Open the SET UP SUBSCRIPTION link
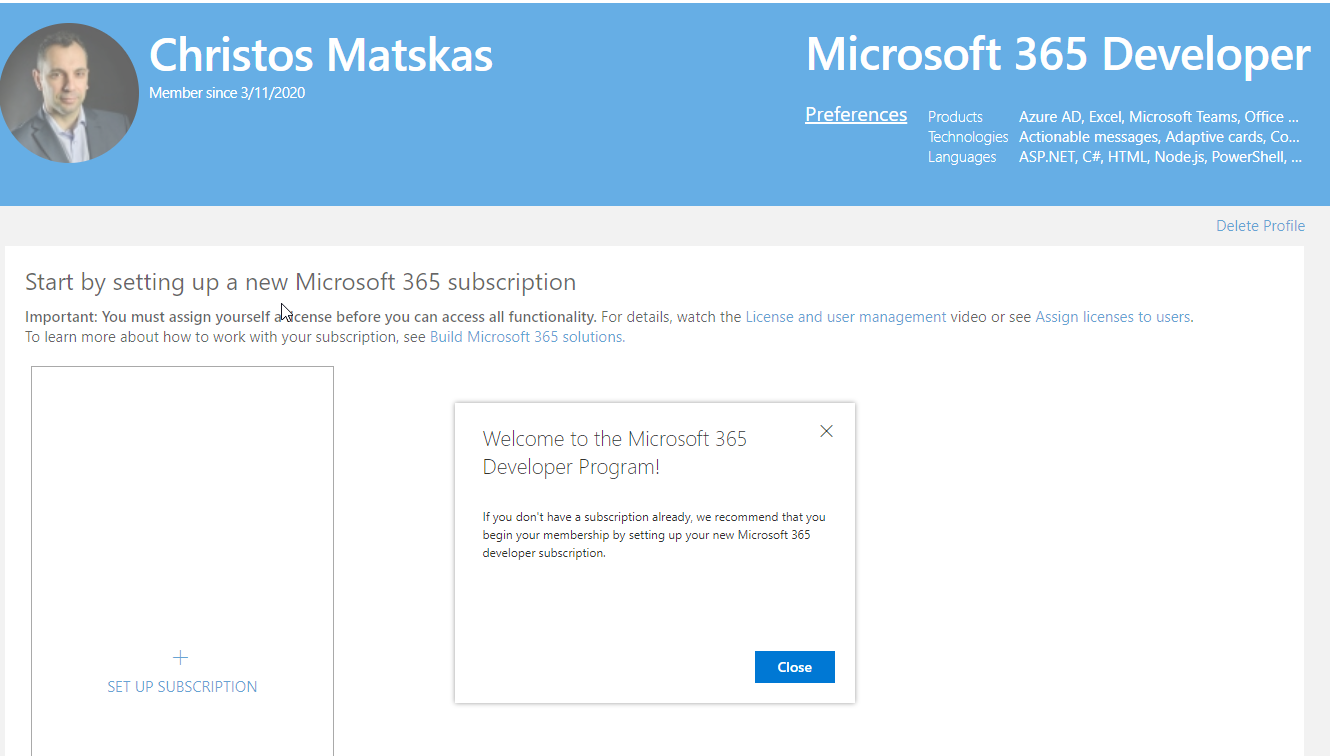The image size is (1330, 756). click(x=182, y=687)
